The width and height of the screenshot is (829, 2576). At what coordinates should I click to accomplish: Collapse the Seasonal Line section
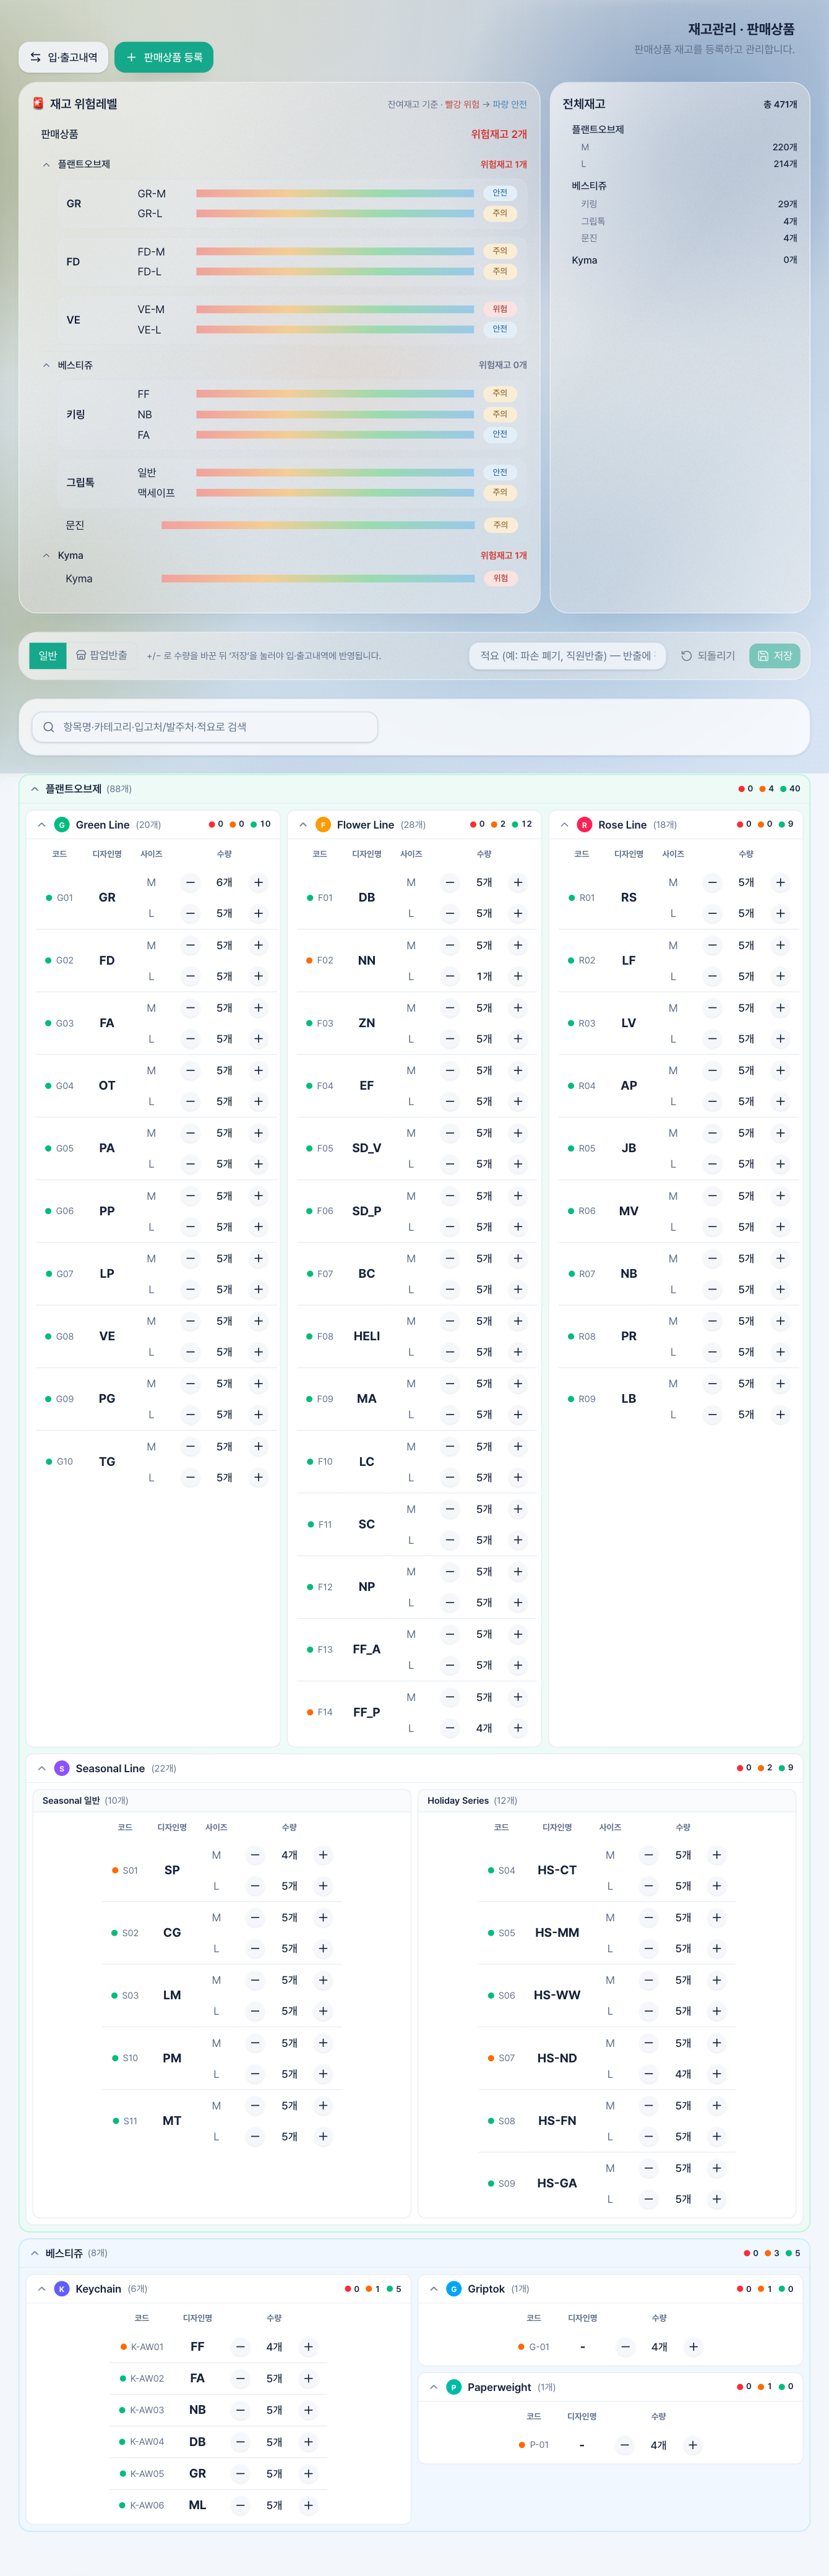41,1768
